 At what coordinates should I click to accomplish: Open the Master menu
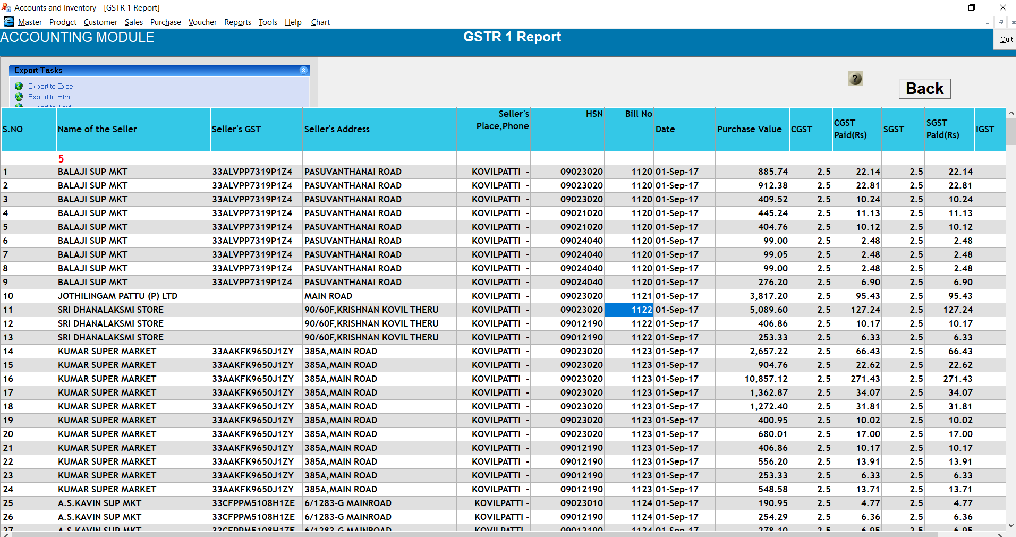(30, 21)
